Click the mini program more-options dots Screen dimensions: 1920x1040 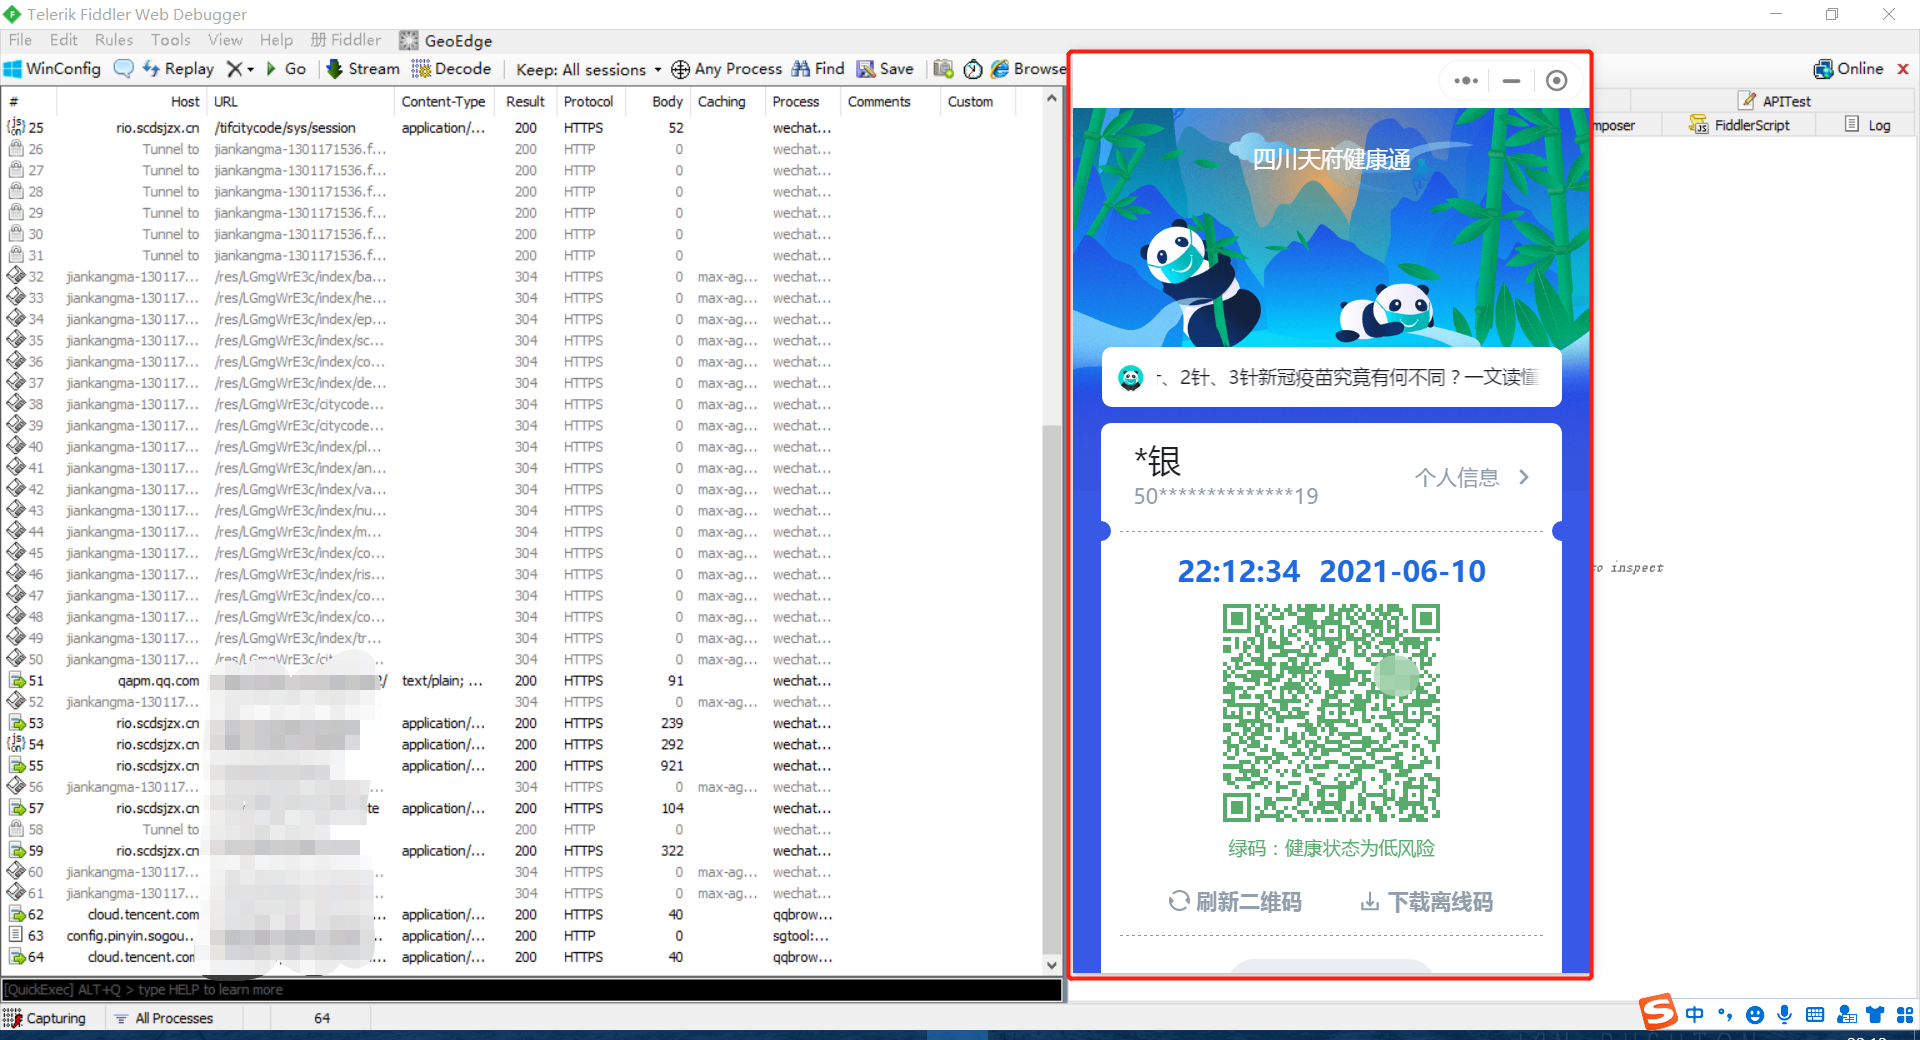point(1466,81)
